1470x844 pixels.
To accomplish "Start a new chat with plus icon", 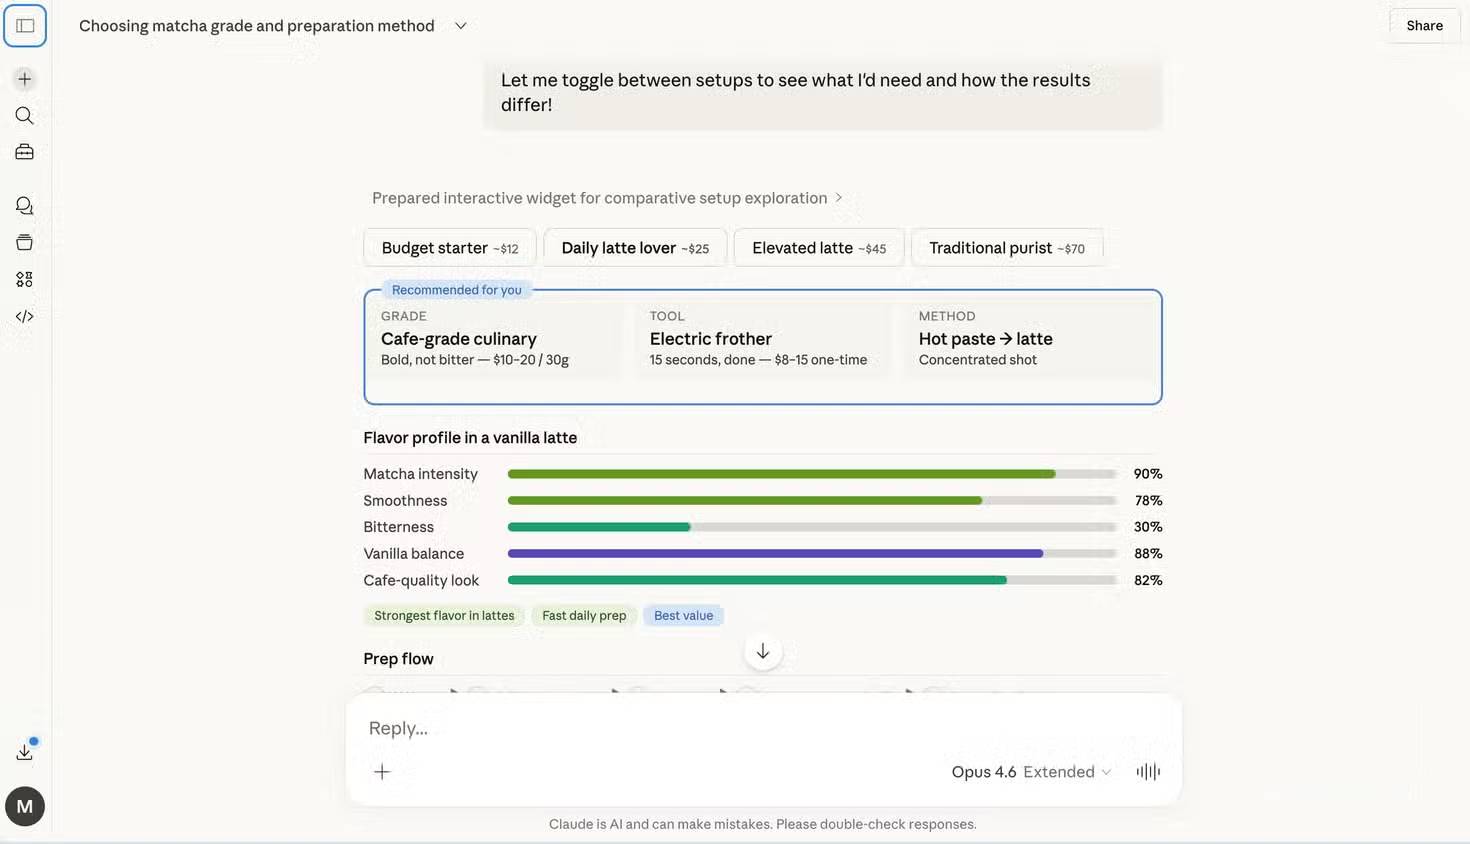I will click(x=25, y=79).
